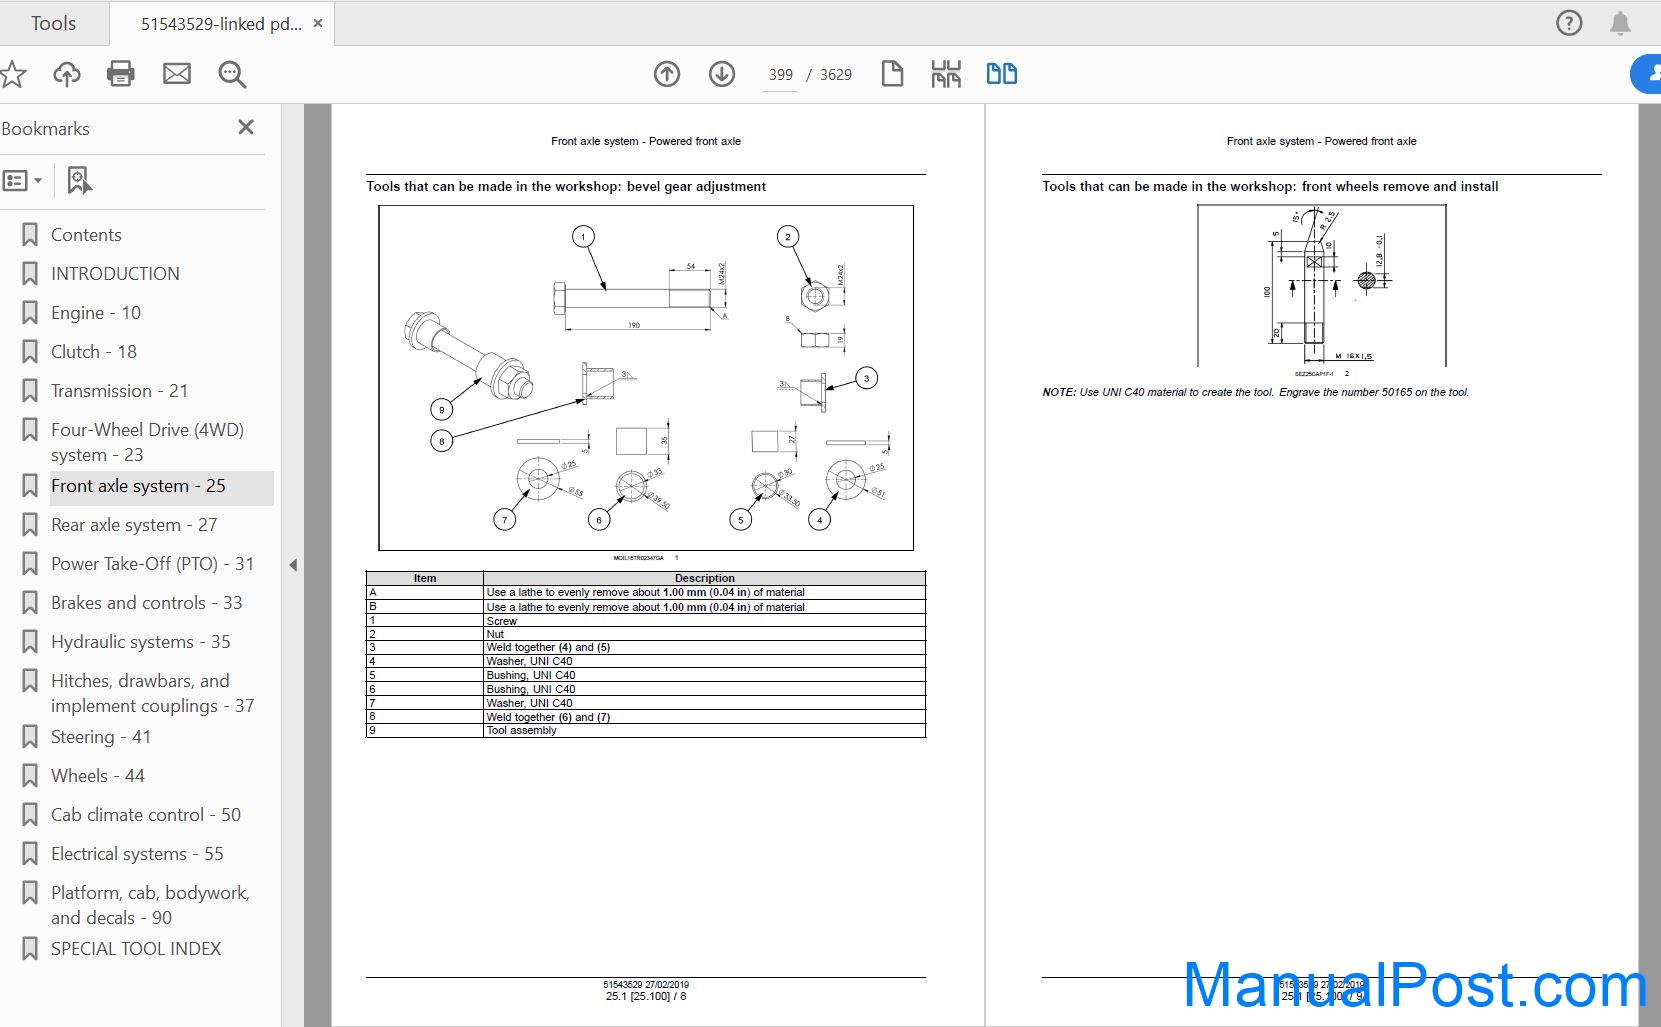Open Platform, cab, bodywork, and decals bookmark

[x=150, y=905]
